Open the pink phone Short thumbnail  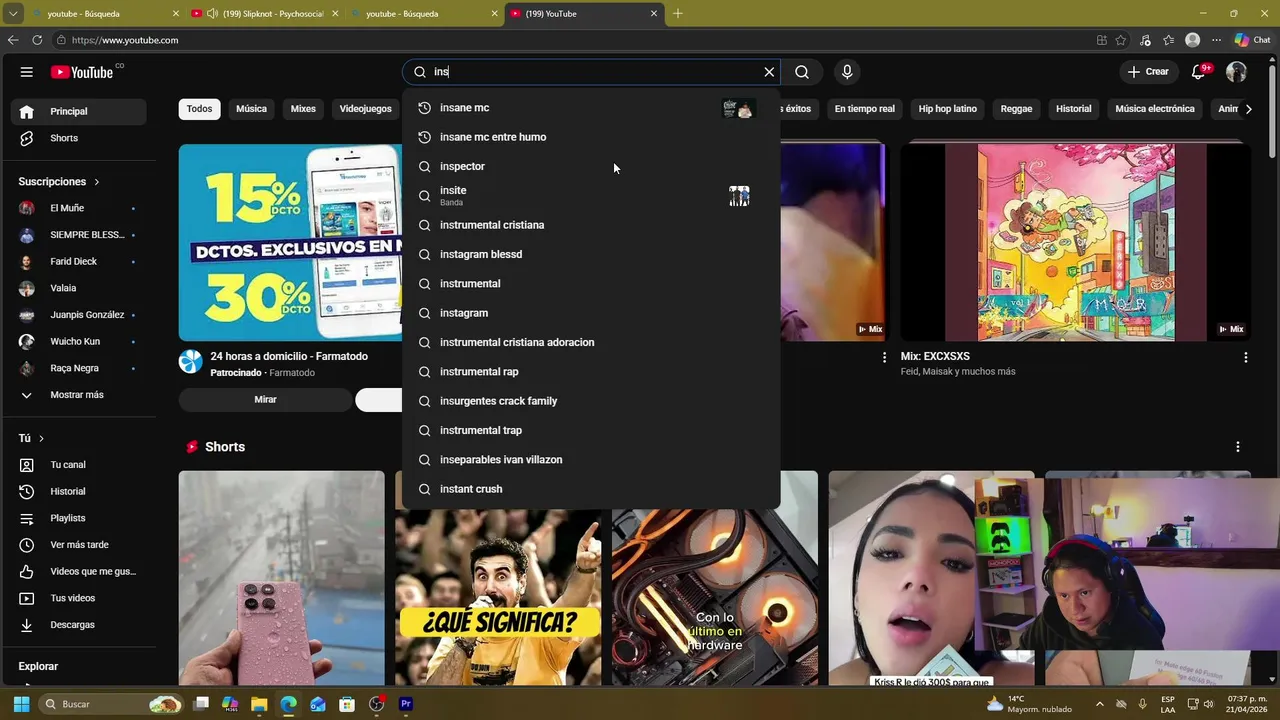(281, 578)
